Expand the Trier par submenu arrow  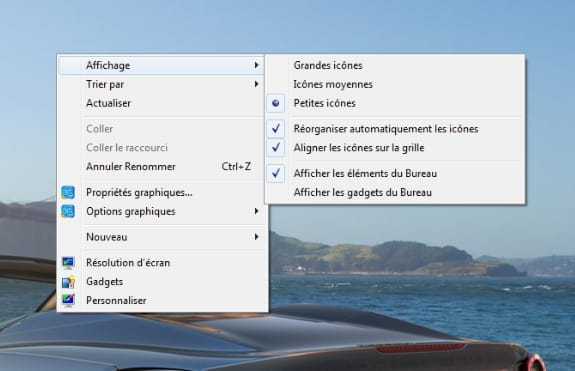[x=256, y=84]
